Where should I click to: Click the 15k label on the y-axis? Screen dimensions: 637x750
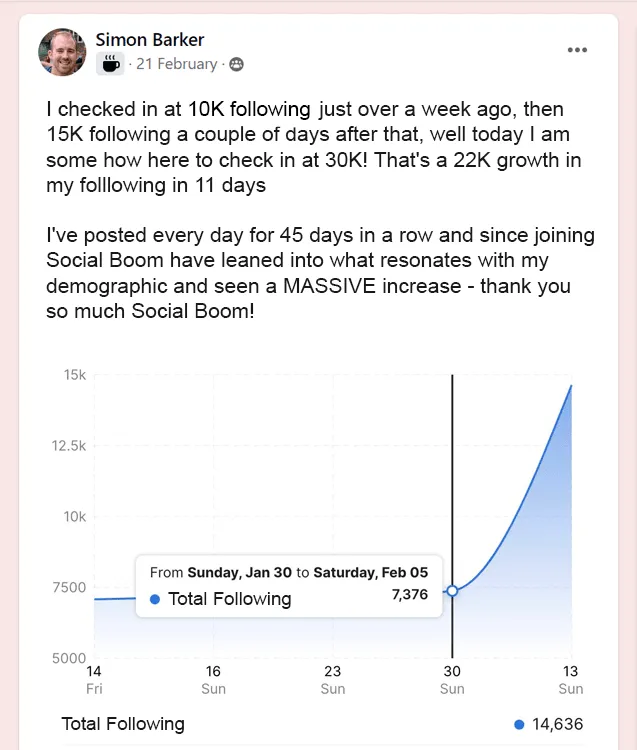click(75, 375)
